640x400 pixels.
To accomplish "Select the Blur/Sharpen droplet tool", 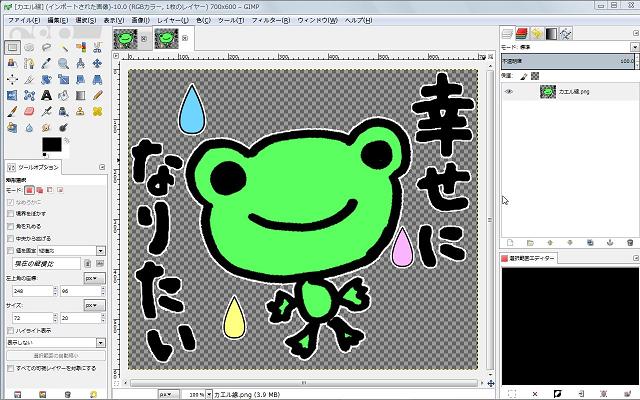I will (x=29, y=128).
